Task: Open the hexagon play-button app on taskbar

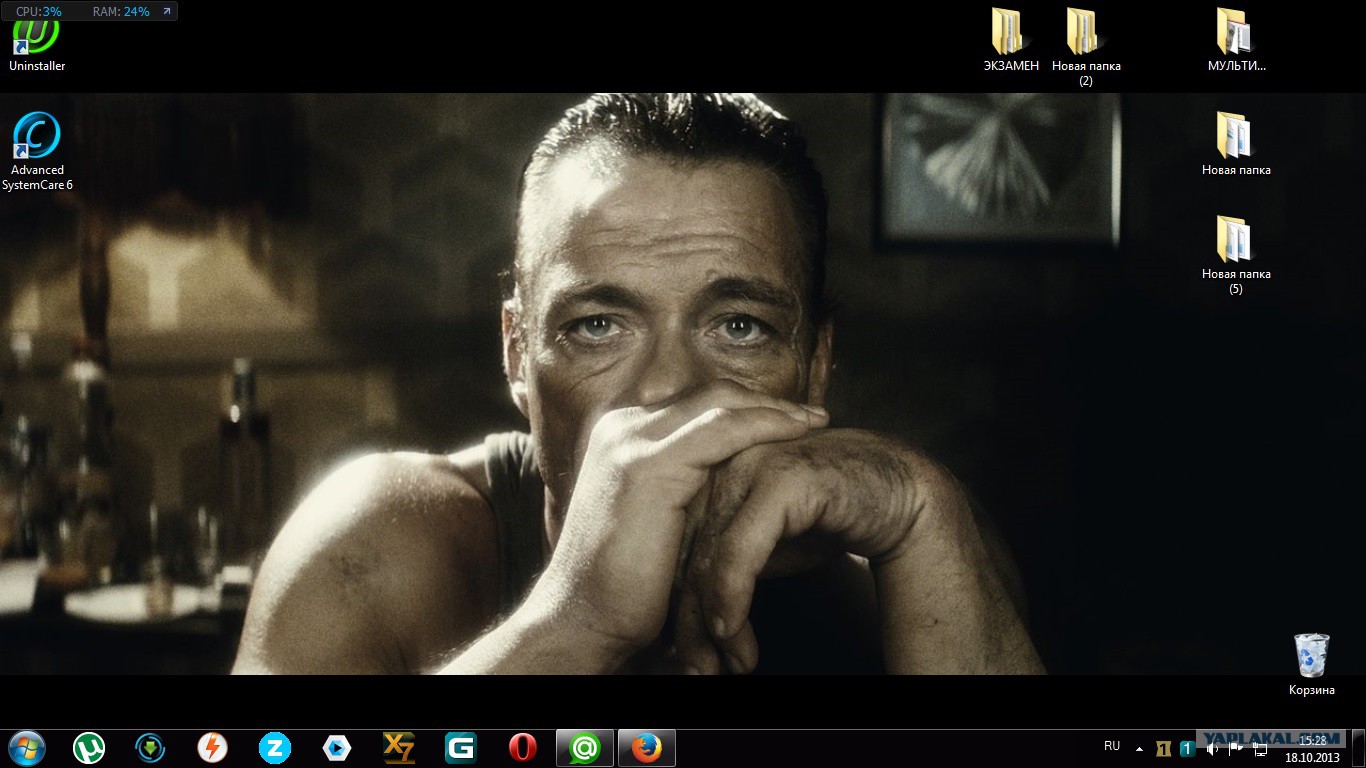Action: tap(337, 747)
